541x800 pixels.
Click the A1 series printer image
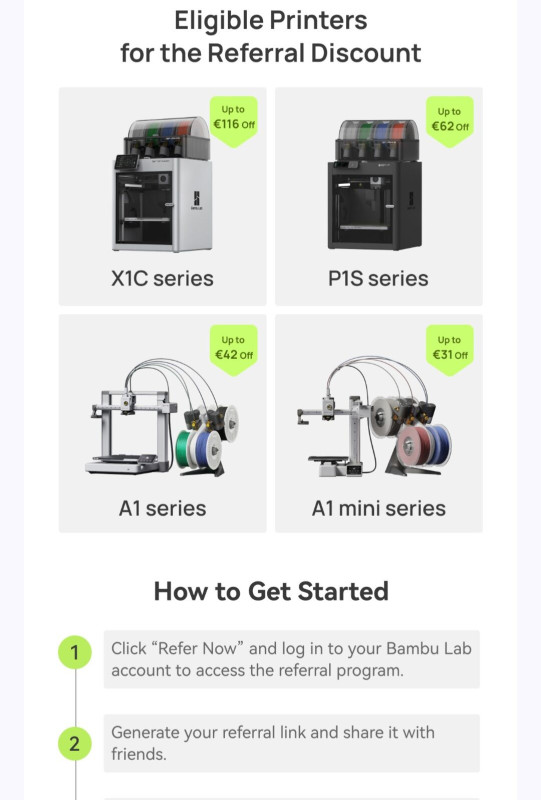click(x=162, y=417)
